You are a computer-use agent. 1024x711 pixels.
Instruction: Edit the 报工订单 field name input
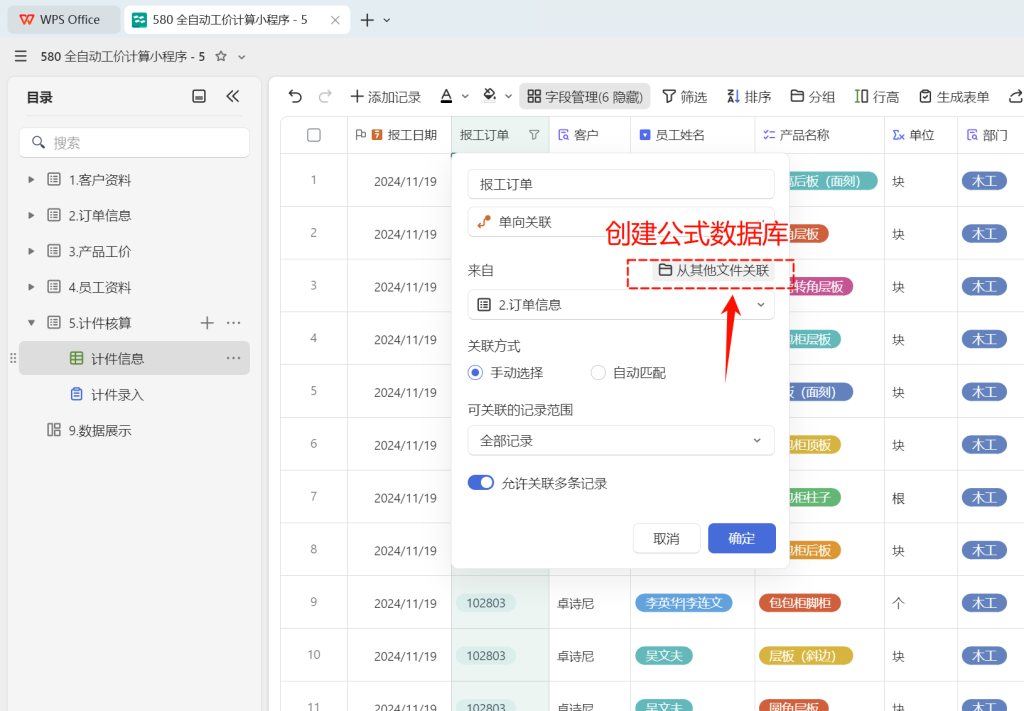(621, 184)
